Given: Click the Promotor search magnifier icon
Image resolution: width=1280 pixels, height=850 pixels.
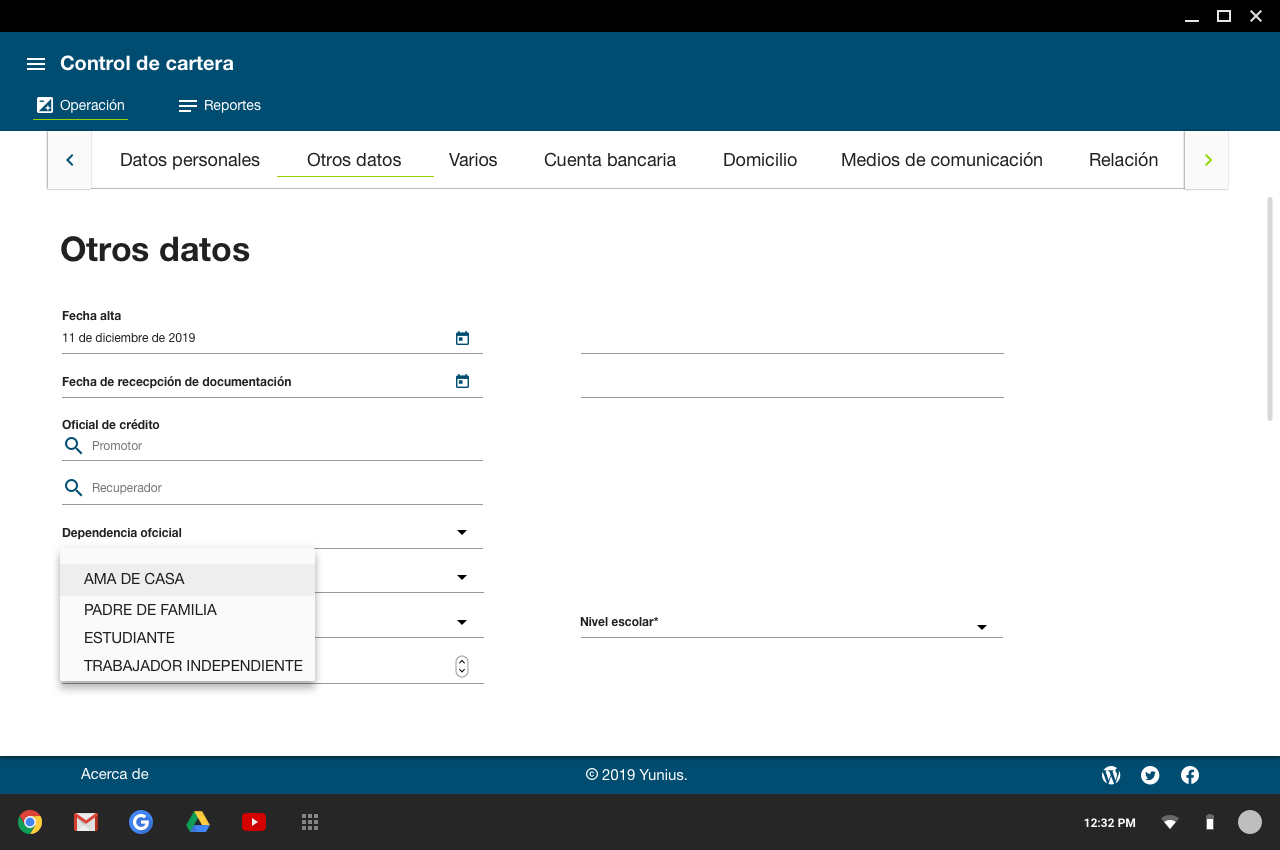Looking at the screenshot, I should tap(73, 446).
